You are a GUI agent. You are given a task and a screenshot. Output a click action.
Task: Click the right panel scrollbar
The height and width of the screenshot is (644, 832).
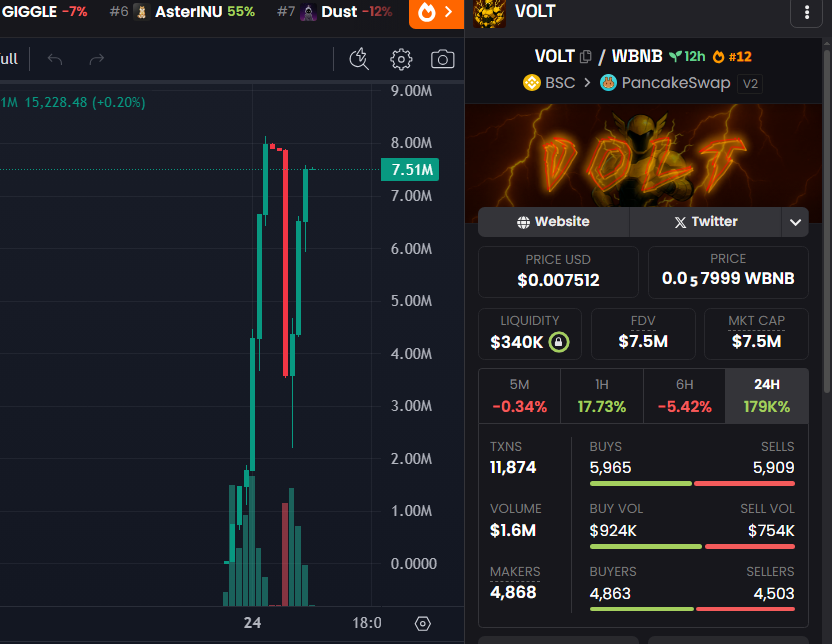[x=827, y=221]
